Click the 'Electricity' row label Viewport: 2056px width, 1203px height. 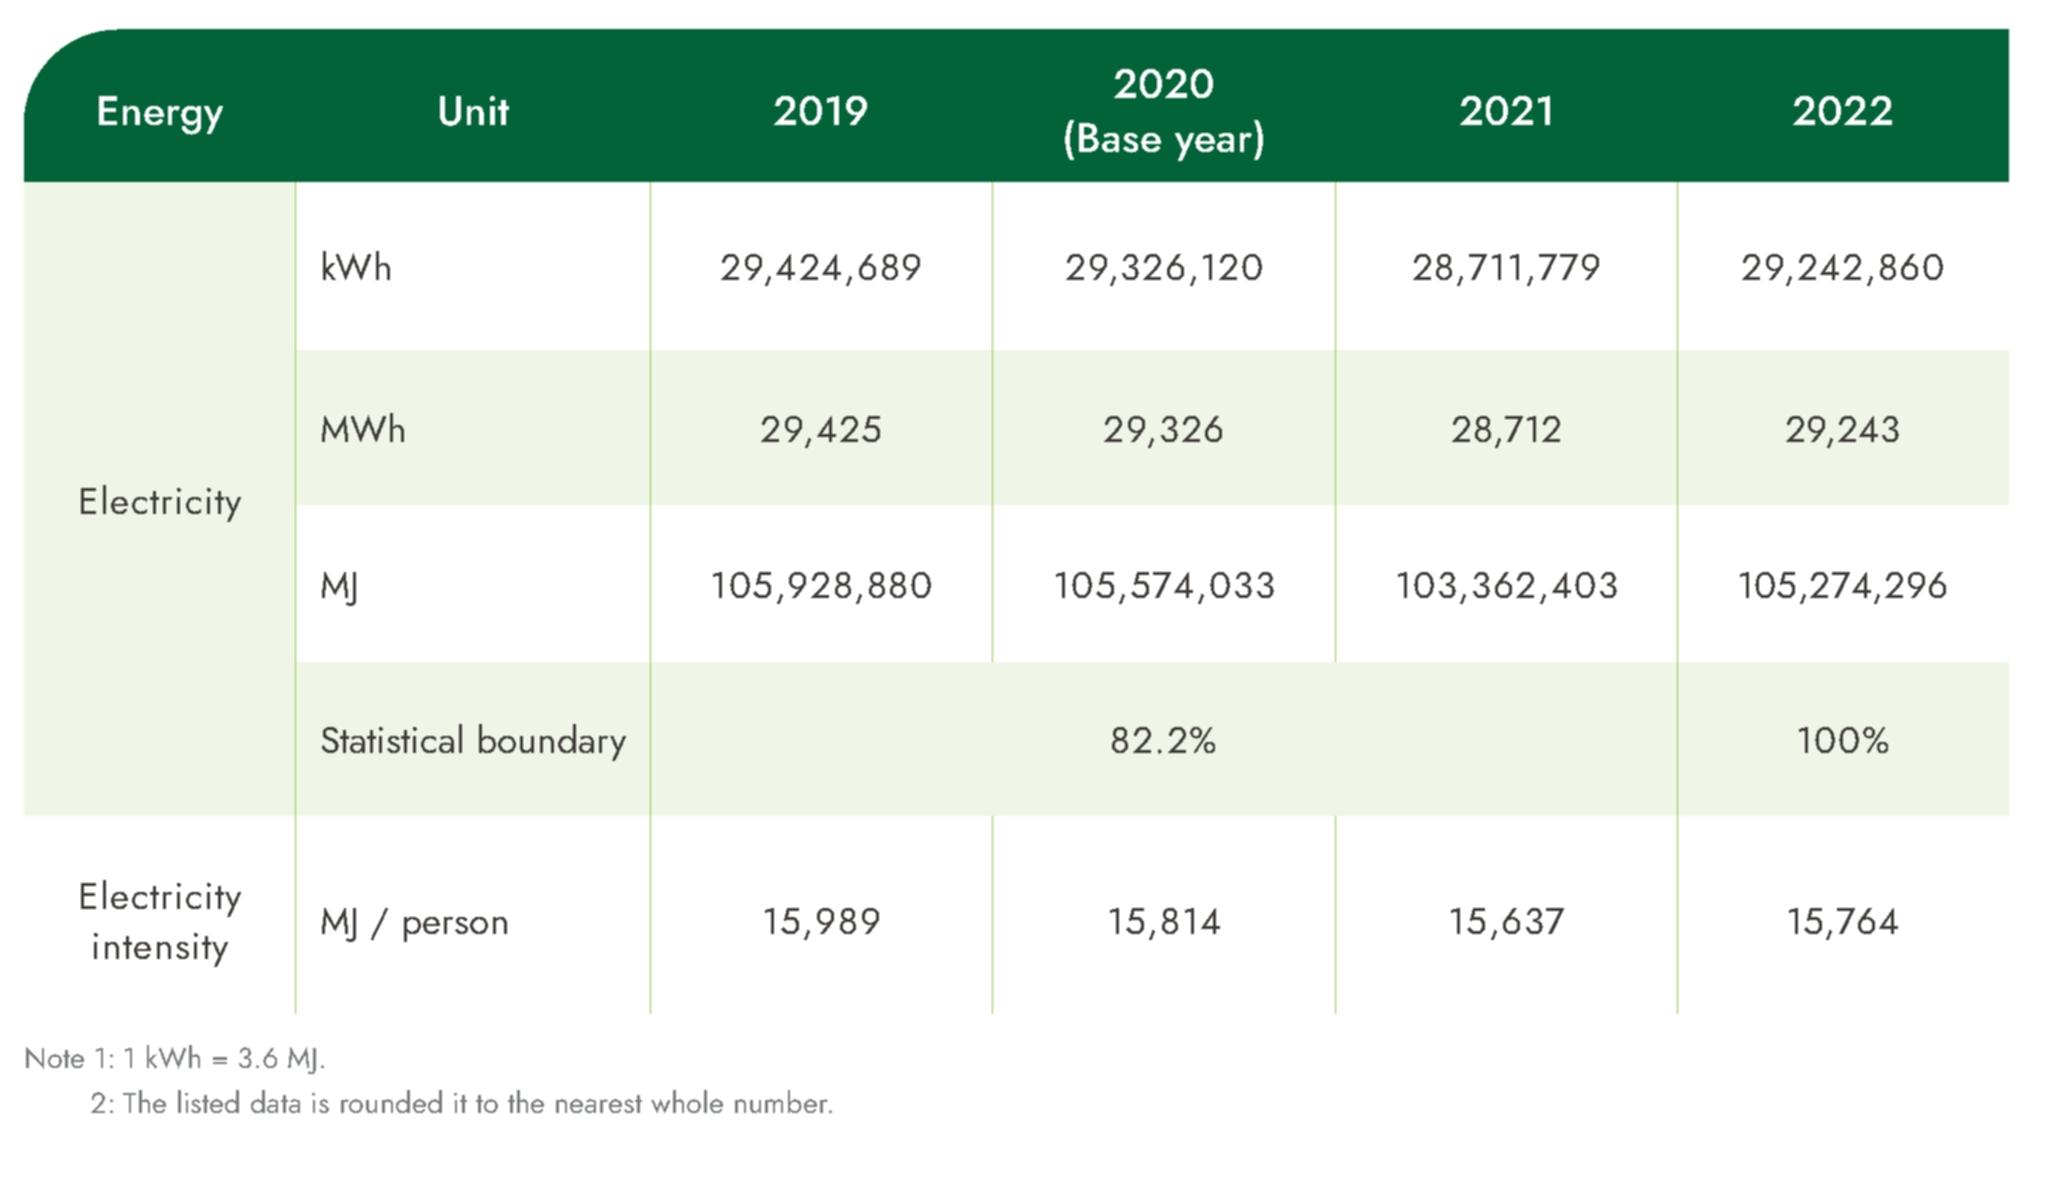click(x=160, y=501)
